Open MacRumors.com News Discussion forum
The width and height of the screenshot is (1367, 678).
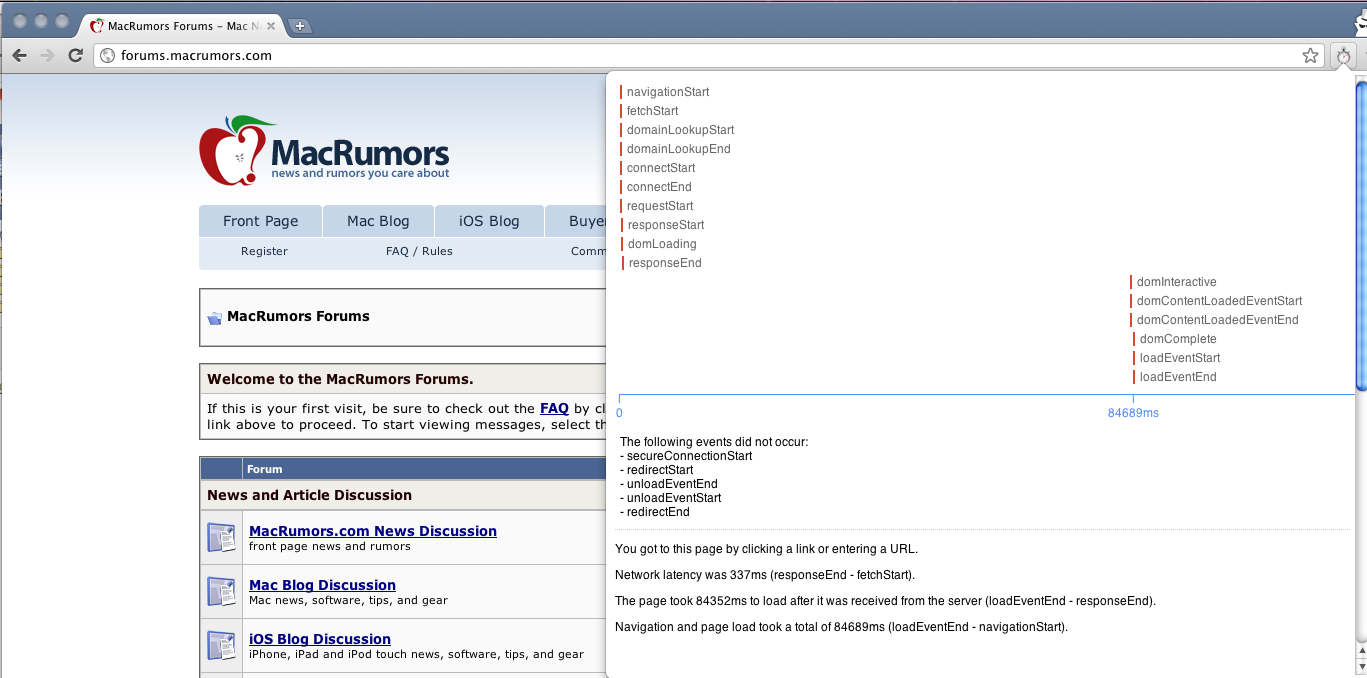tap(373, 531)
